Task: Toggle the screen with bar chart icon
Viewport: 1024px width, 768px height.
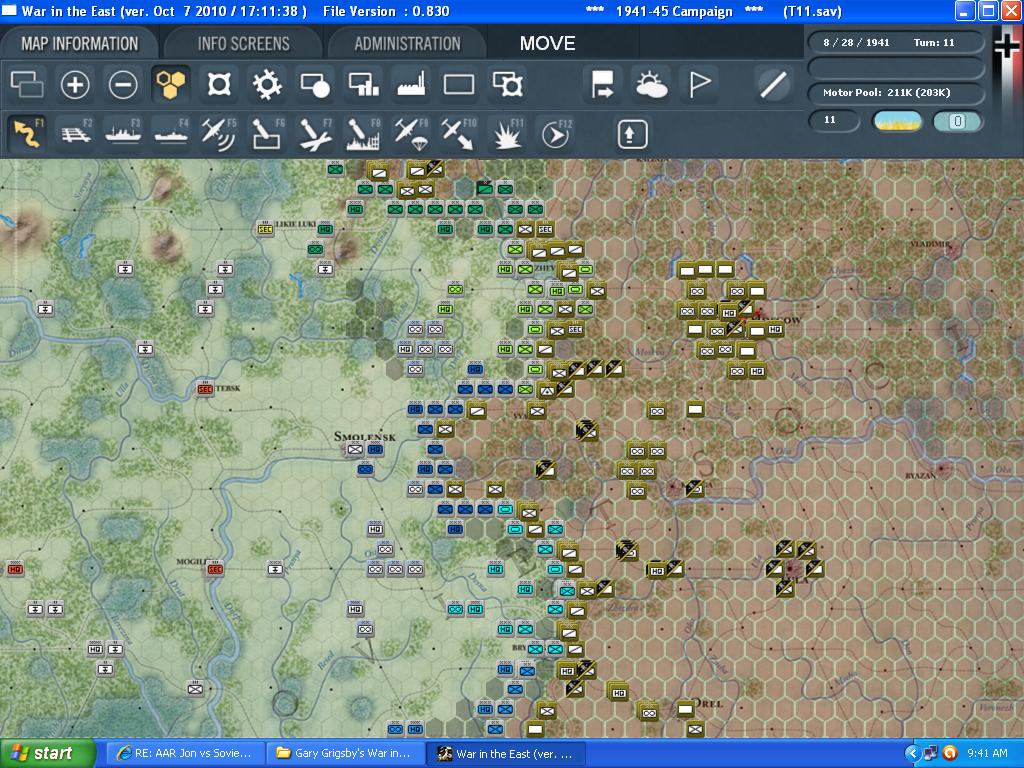Action: 364,85
